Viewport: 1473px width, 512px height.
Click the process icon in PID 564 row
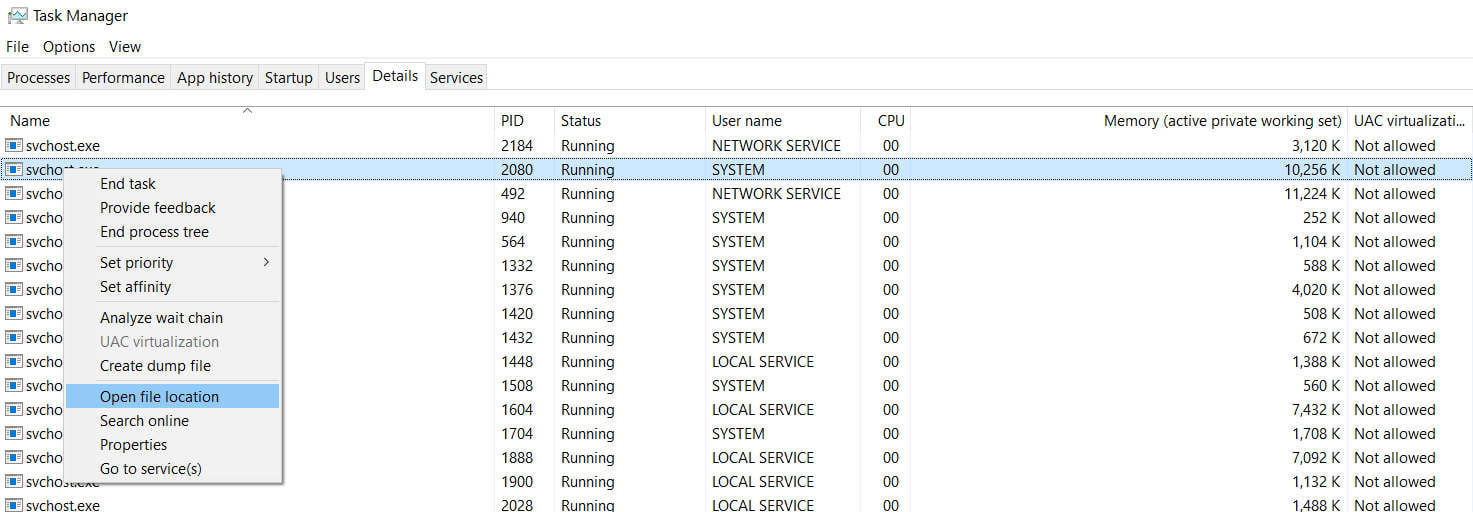coord(14,242)
